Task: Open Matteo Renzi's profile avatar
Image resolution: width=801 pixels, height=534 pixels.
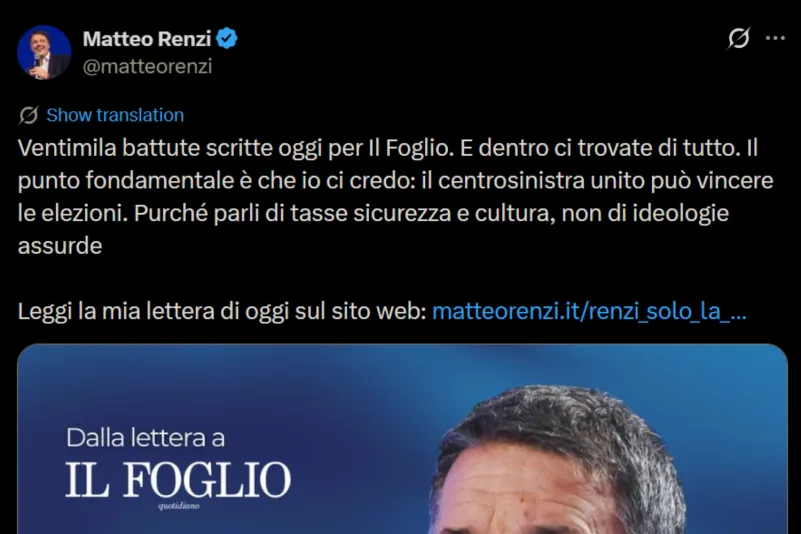Action: coord(44,52)
